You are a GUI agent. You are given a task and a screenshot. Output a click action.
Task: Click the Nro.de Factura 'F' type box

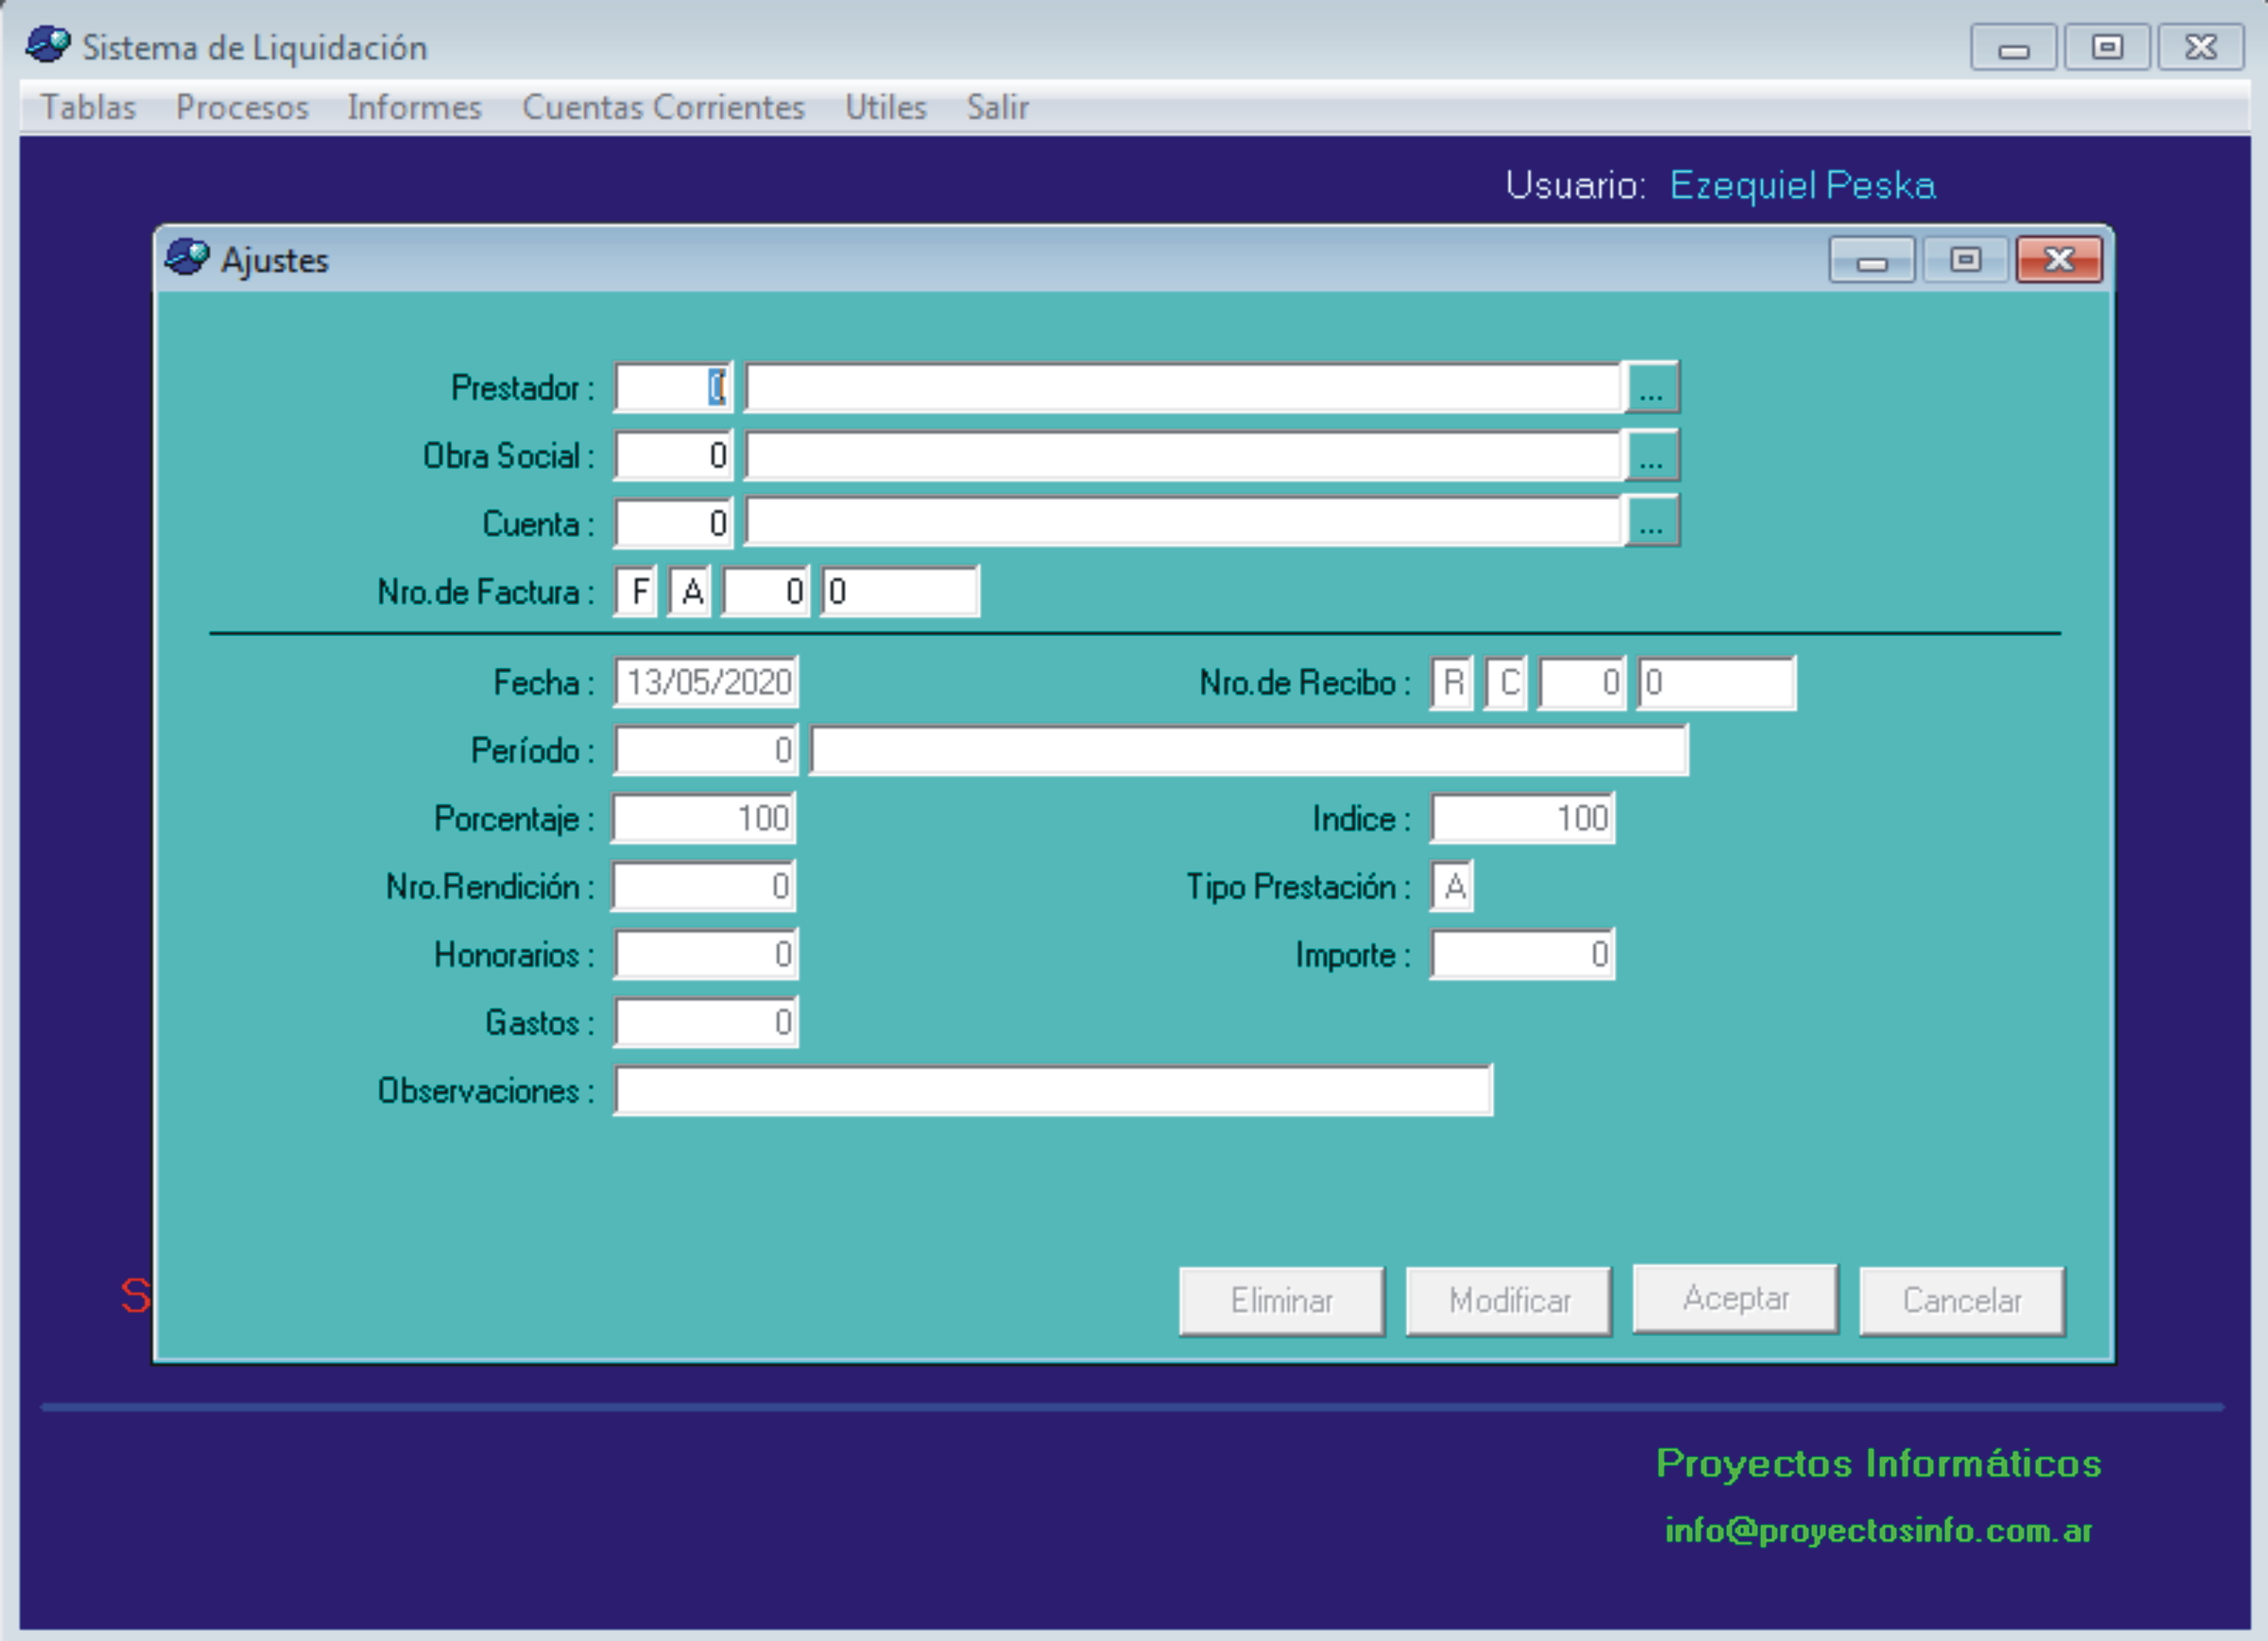click(x=636, y=591)
